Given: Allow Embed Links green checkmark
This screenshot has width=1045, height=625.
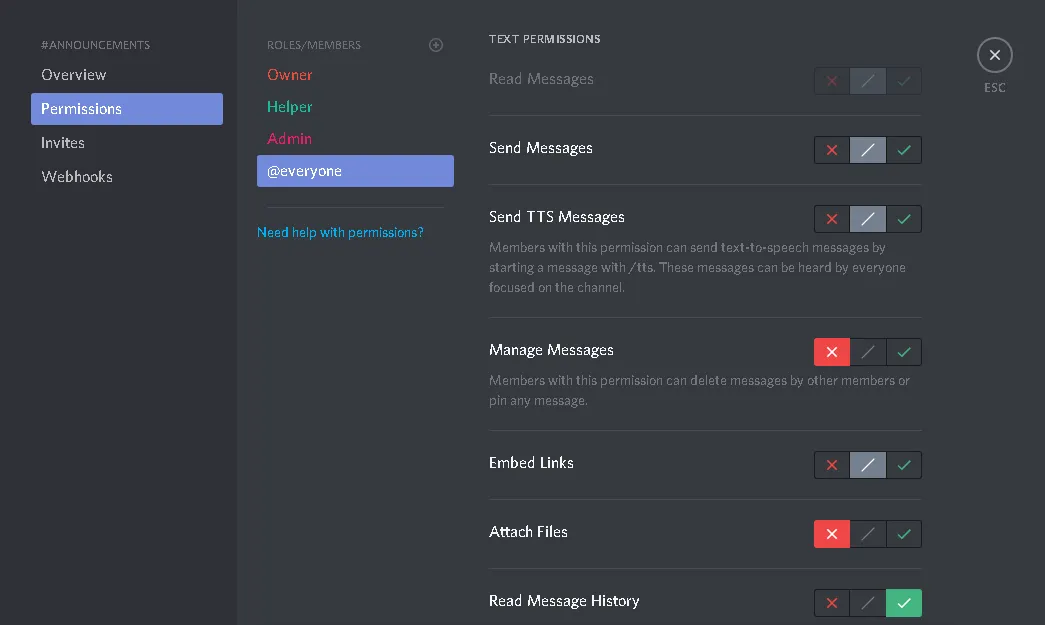Looking at the screenshot, I should coord(904,465).
